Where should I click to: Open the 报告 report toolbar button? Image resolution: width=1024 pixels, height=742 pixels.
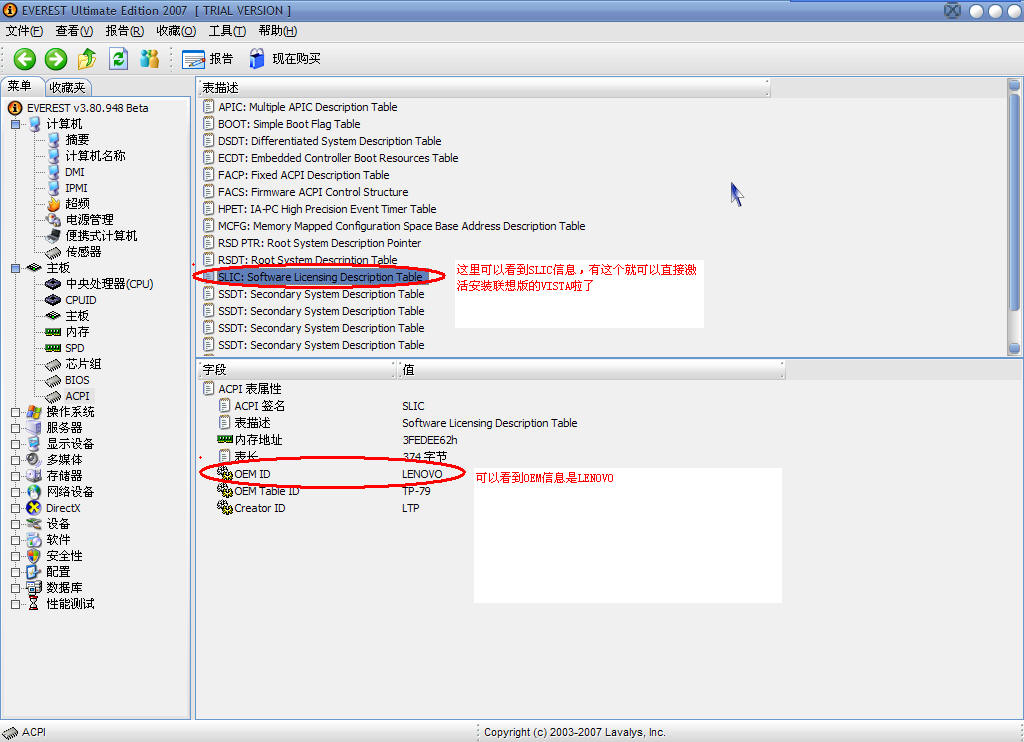[208, 59]
